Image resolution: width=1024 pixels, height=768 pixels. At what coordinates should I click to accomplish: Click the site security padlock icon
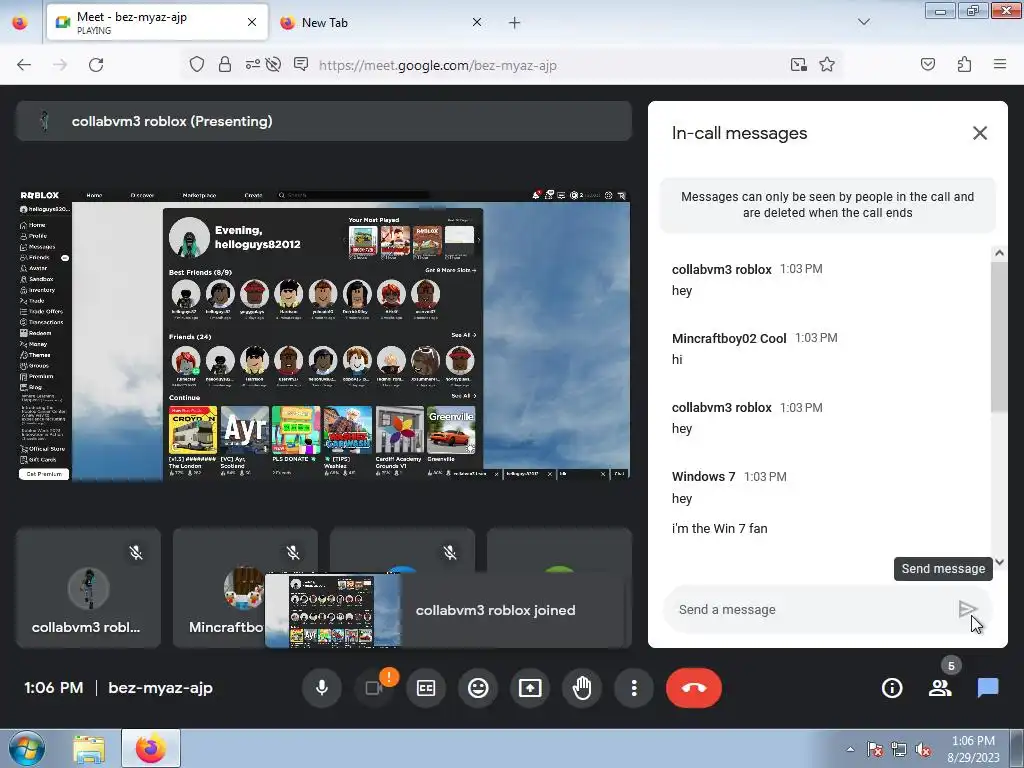coord(225,65)
